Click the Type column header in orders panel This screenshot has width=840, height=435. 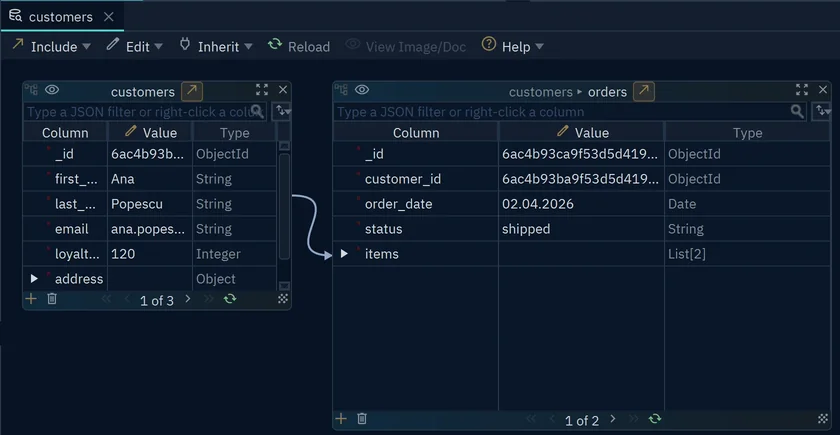coord(747,132)
